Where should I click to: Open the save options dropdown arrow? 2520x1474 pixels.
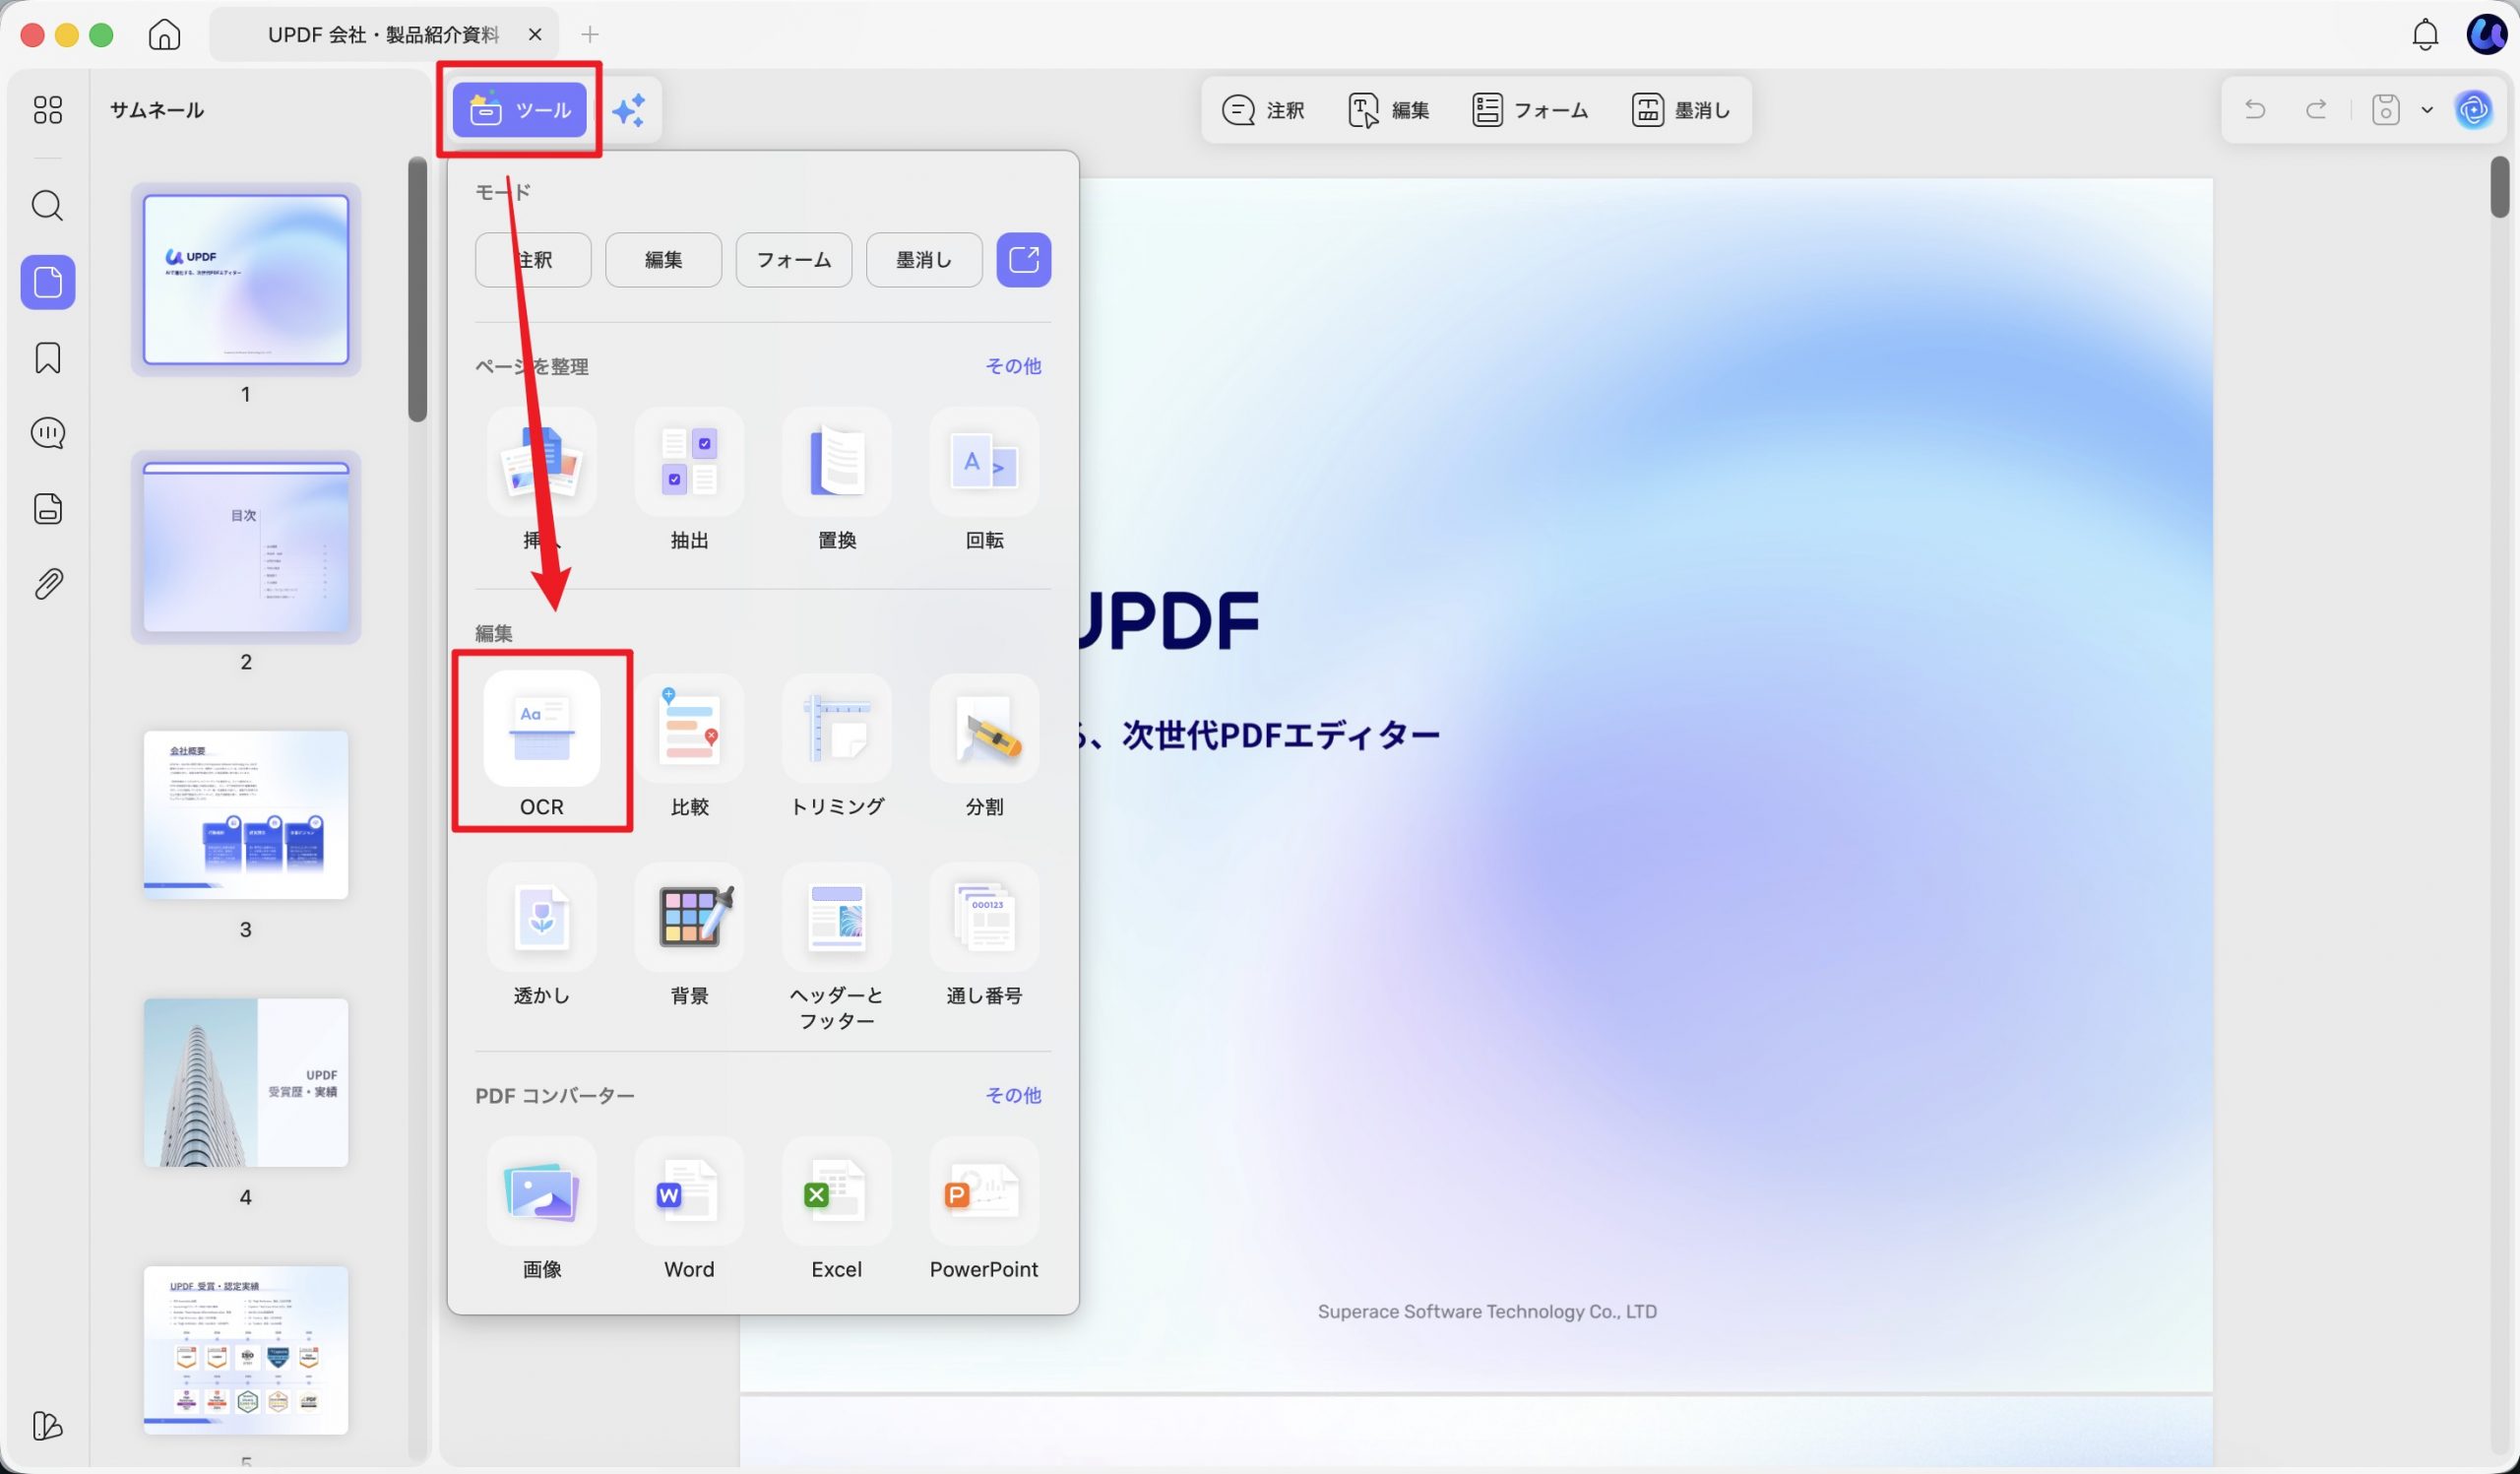pos(2427,110)
